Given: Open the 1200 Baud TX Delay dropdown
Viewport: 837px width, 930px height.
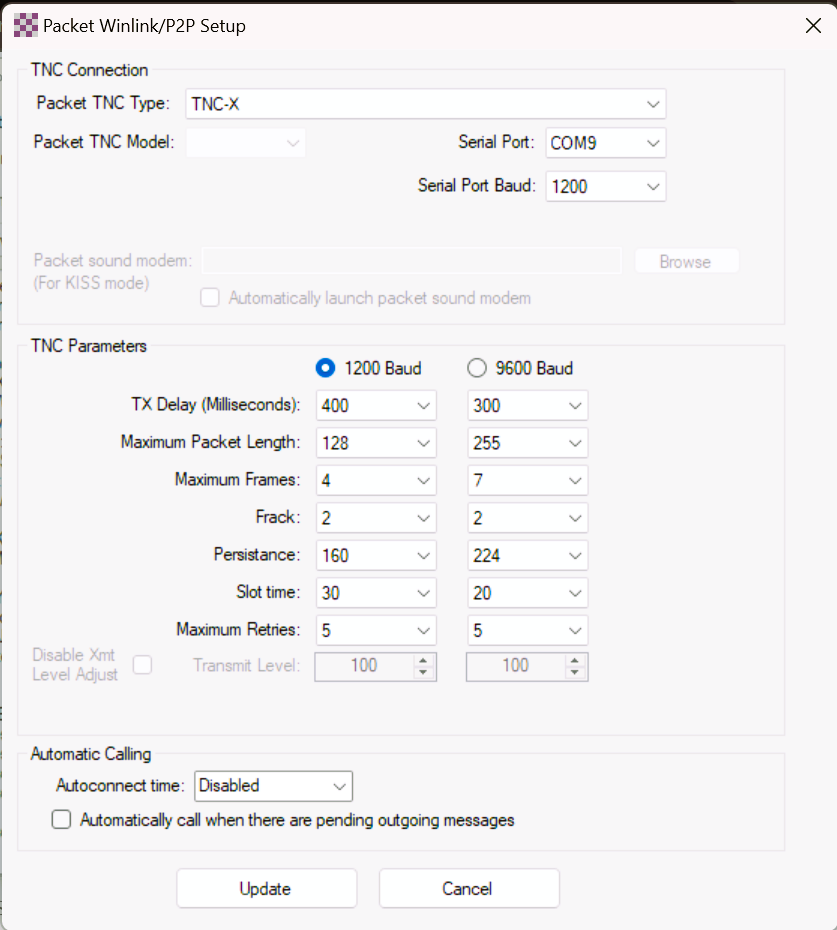Looking at the screenshot, I should pyautogui.click(x=423, y=405).
